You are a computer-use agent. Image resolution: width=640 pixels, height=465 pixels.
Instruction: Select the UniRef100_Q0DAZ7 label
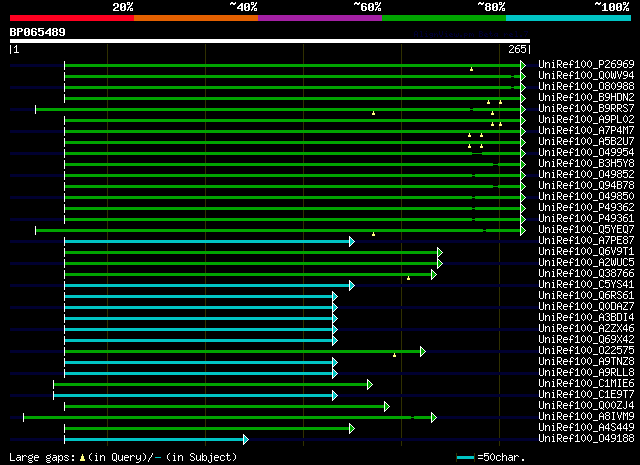tap(586, 307)
